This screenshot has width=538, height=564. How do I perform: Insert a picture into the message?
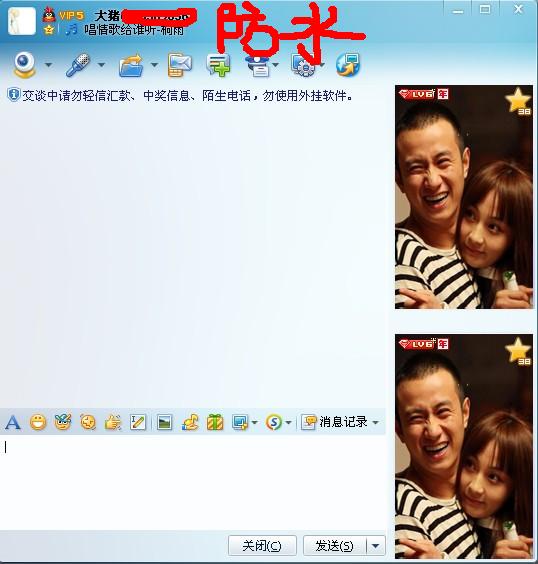[x=165, y=422]
